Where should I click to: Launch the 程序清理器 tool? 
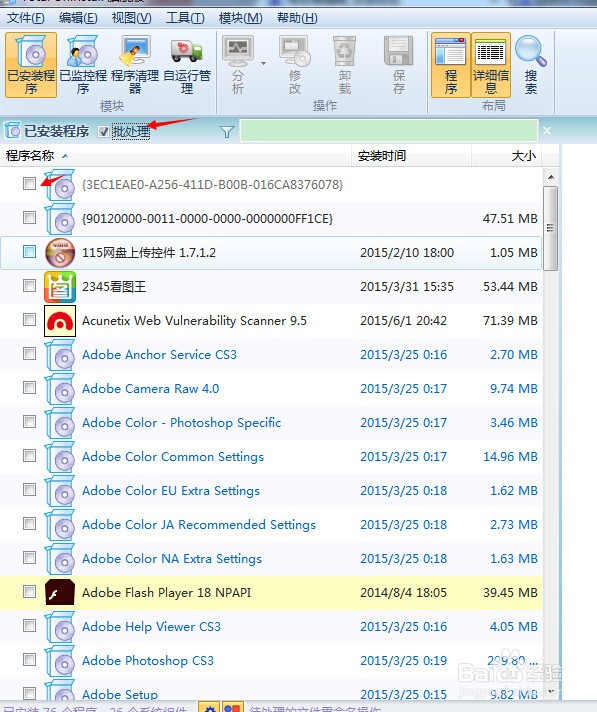(x=135, y=65)
